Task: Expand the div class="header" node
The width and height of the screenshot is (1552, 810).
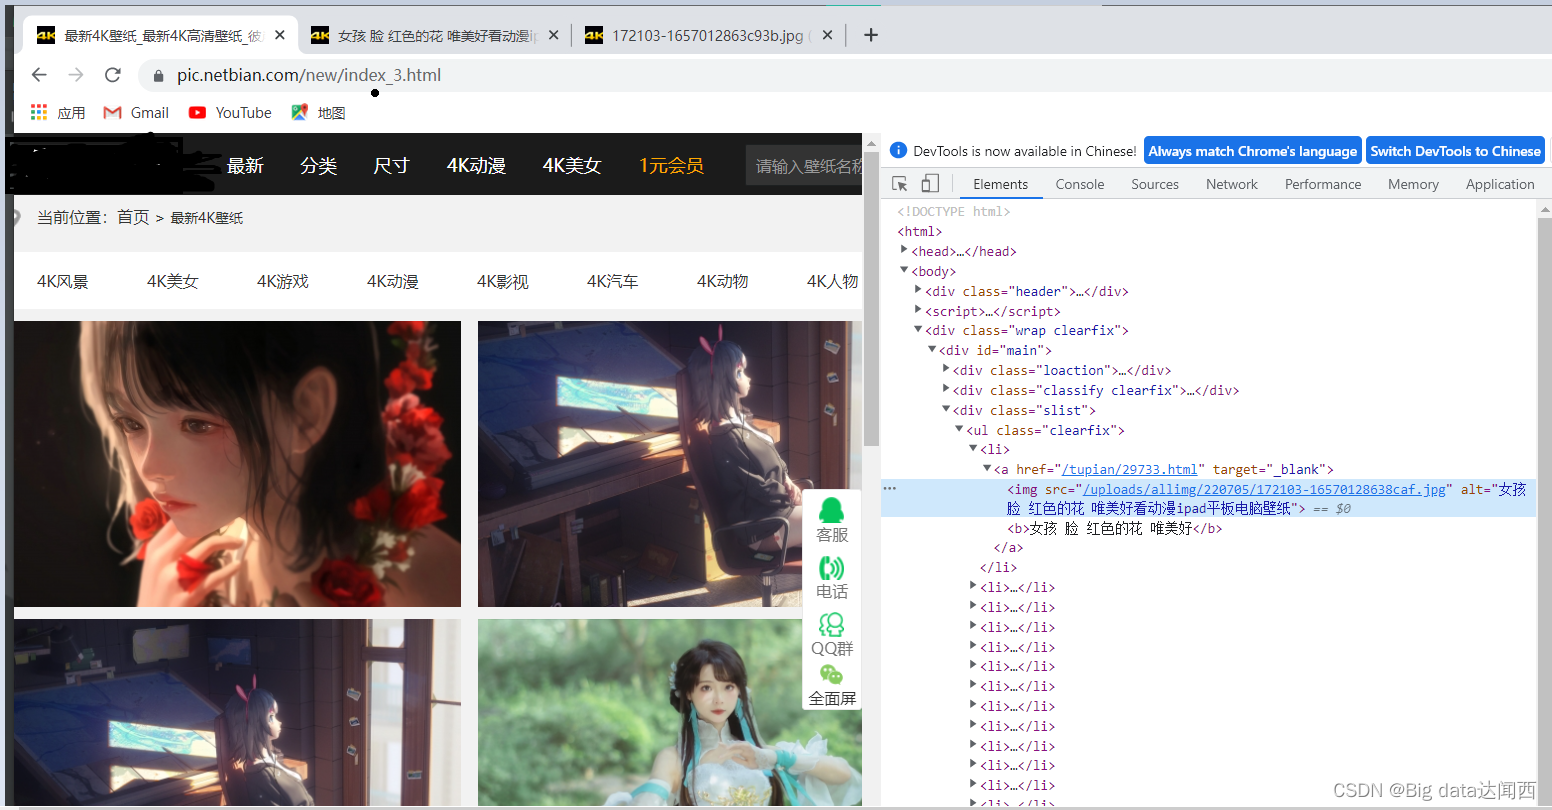Action: tap(918, 290)
